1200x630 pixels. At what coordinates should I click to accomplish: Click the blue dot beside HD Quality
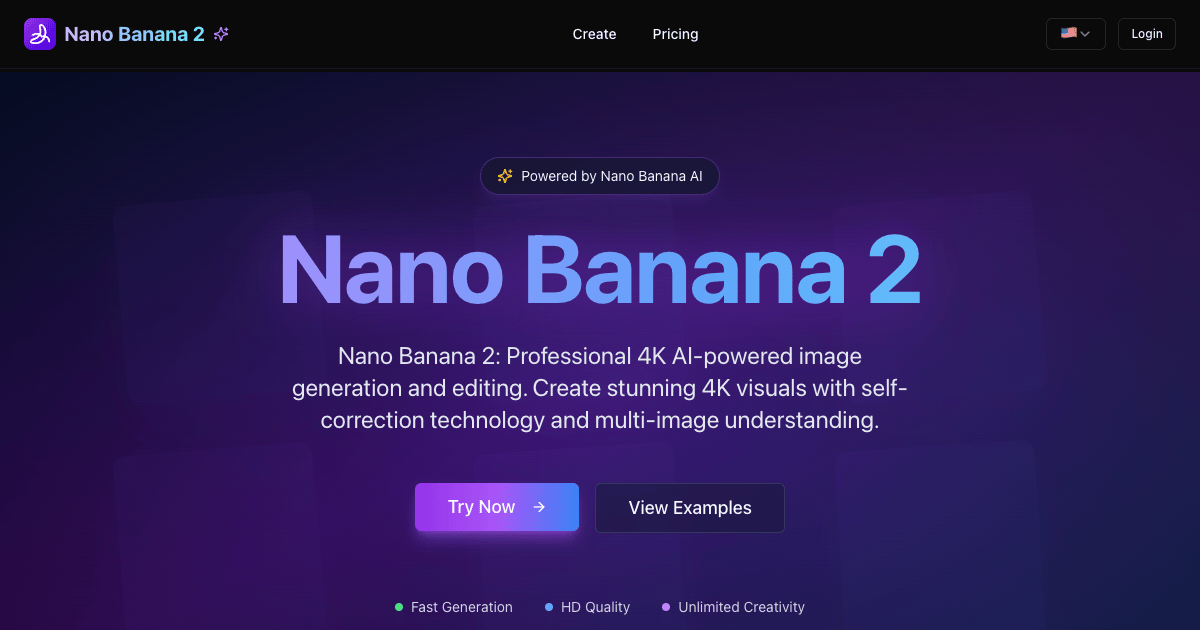[x=548, y=607]
